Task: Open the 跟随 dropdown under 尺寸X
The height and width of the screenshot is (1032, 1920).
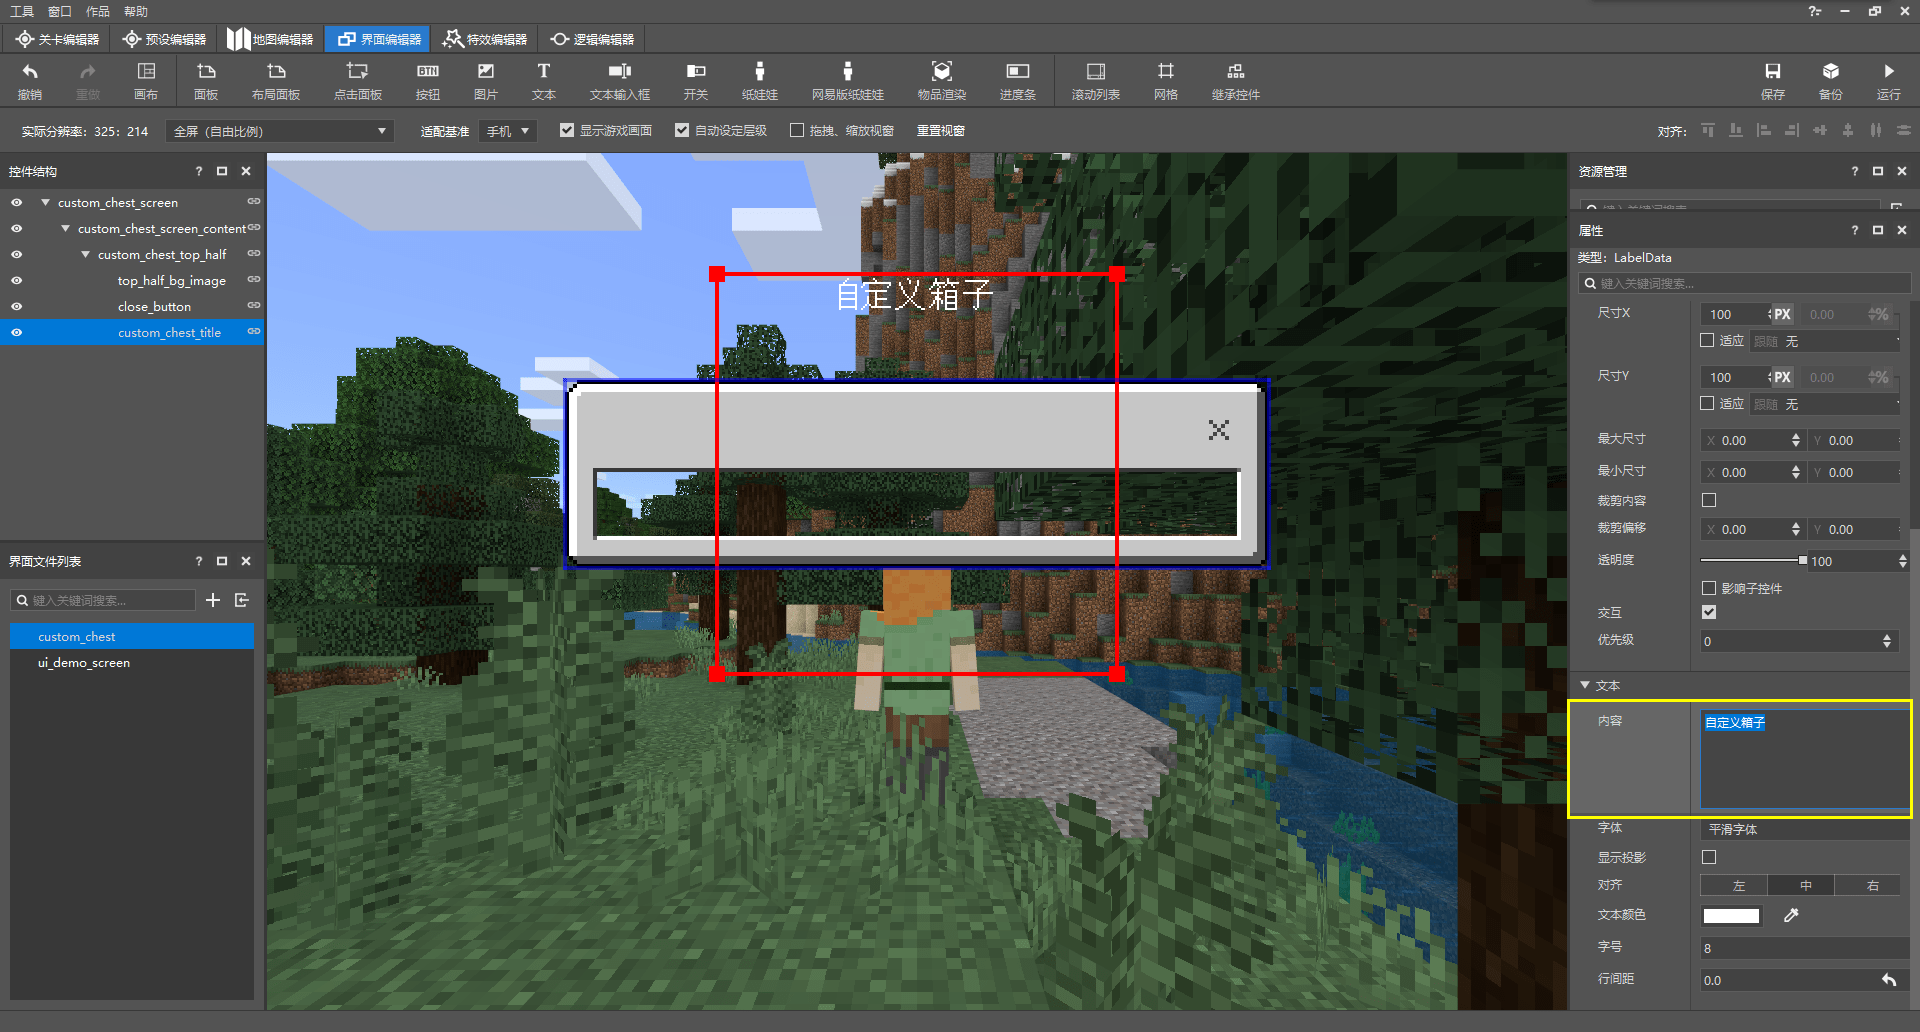Action: coord(1827,341)
